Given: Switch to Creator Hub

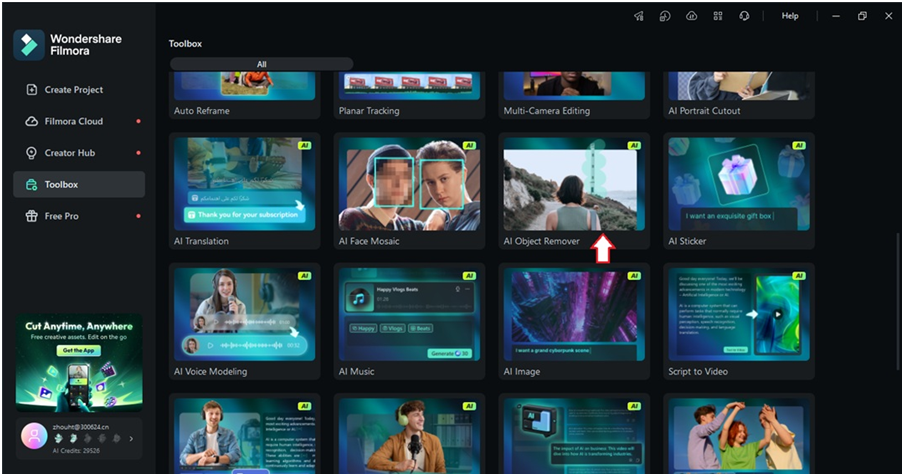Looking at the screenshot, I should click(x=79, y=153).
